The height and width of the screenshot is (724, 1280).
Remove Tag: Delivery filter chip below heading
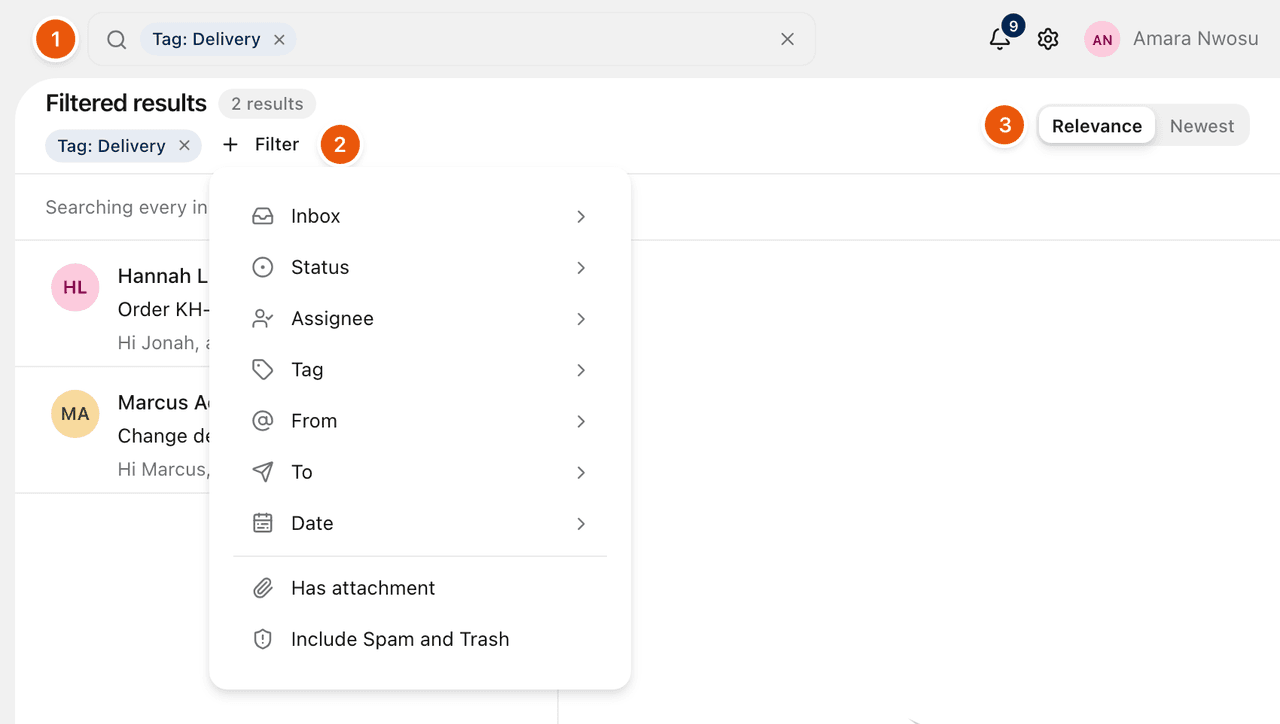[x=184, y=146]
